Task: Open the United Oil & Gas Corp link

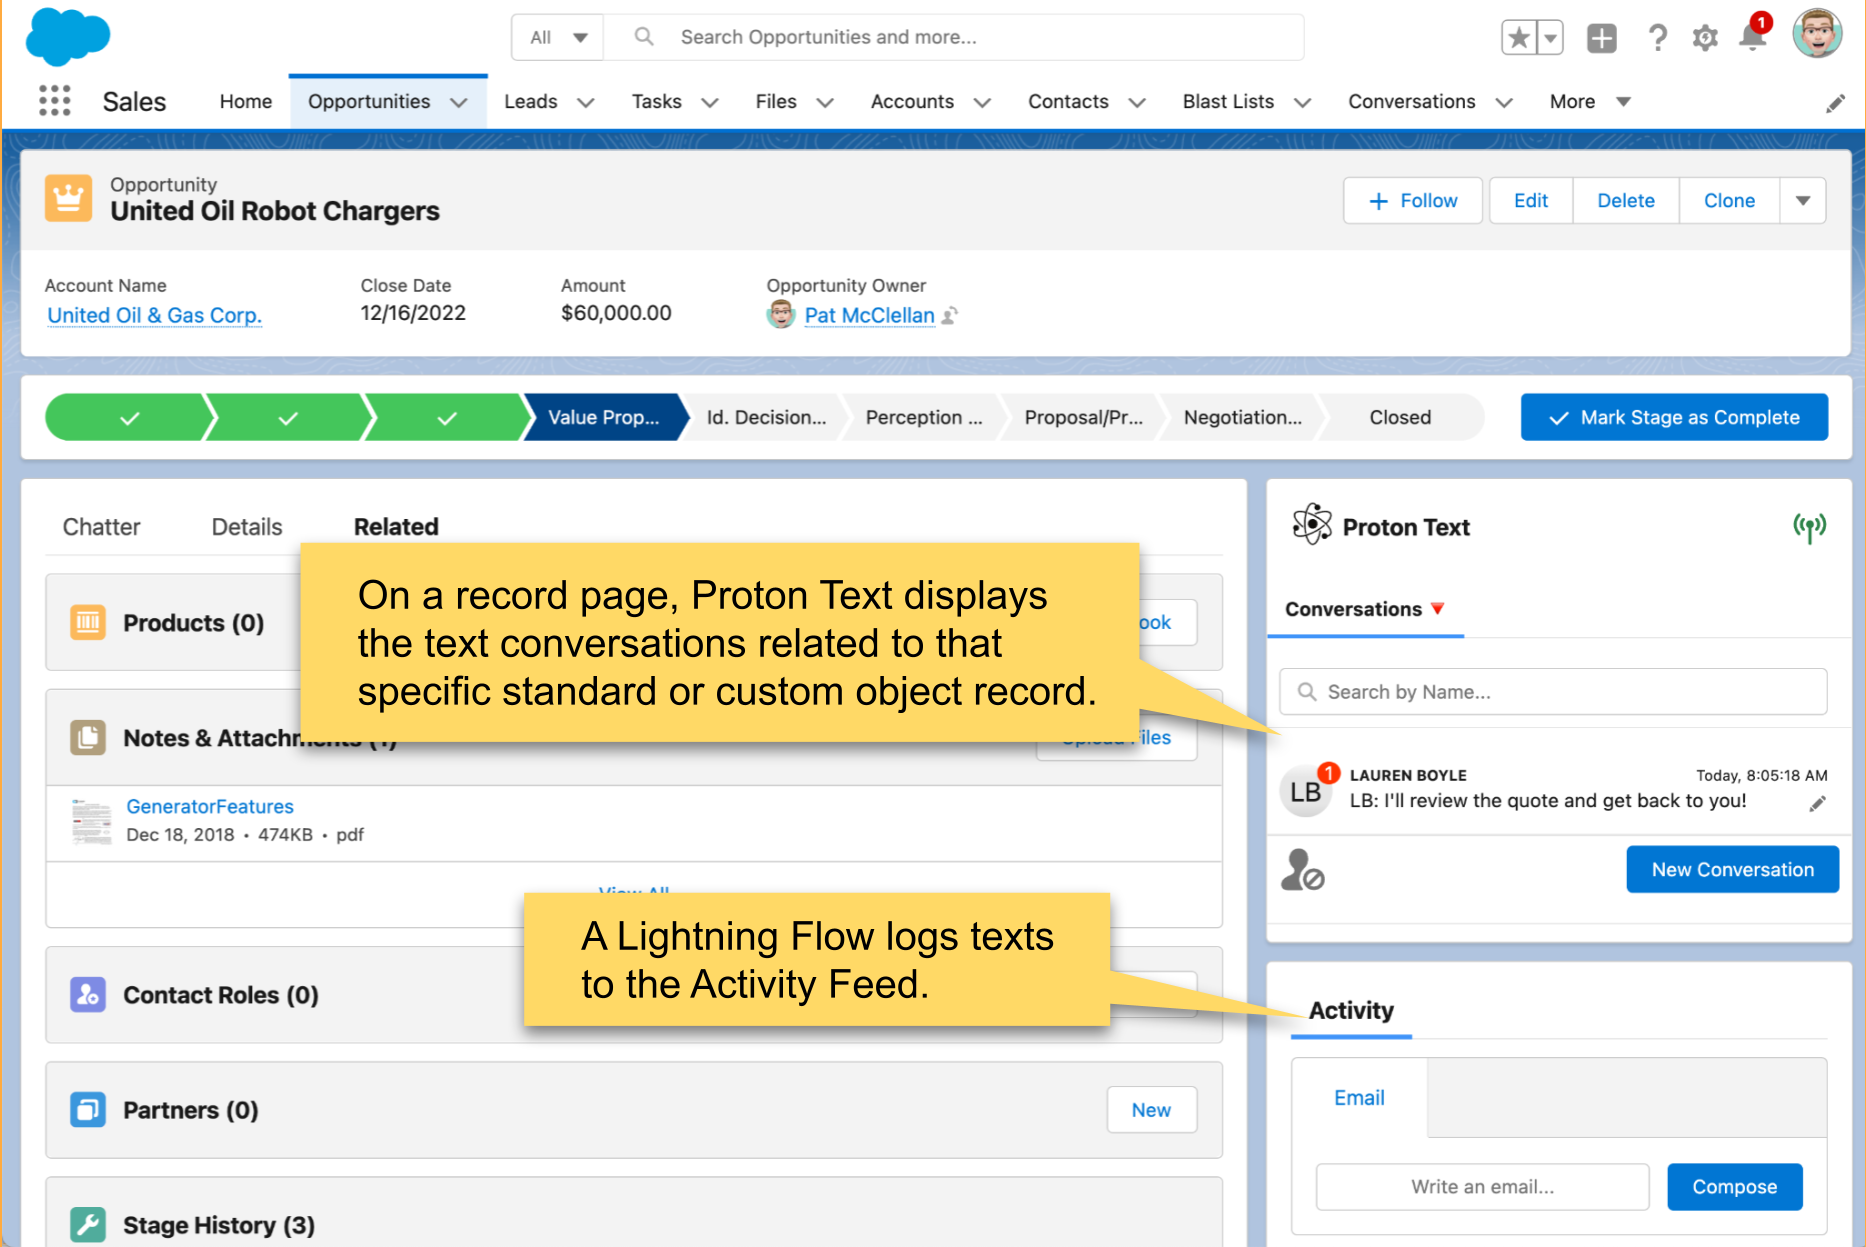Action: pos(154,314)
